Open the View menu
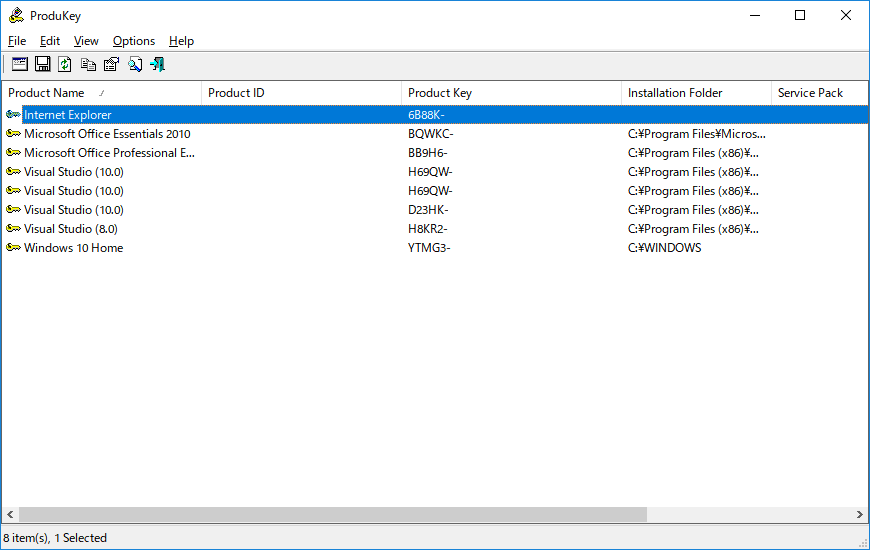The width and height of the screenshot is (870, 550). pos(86,41)
